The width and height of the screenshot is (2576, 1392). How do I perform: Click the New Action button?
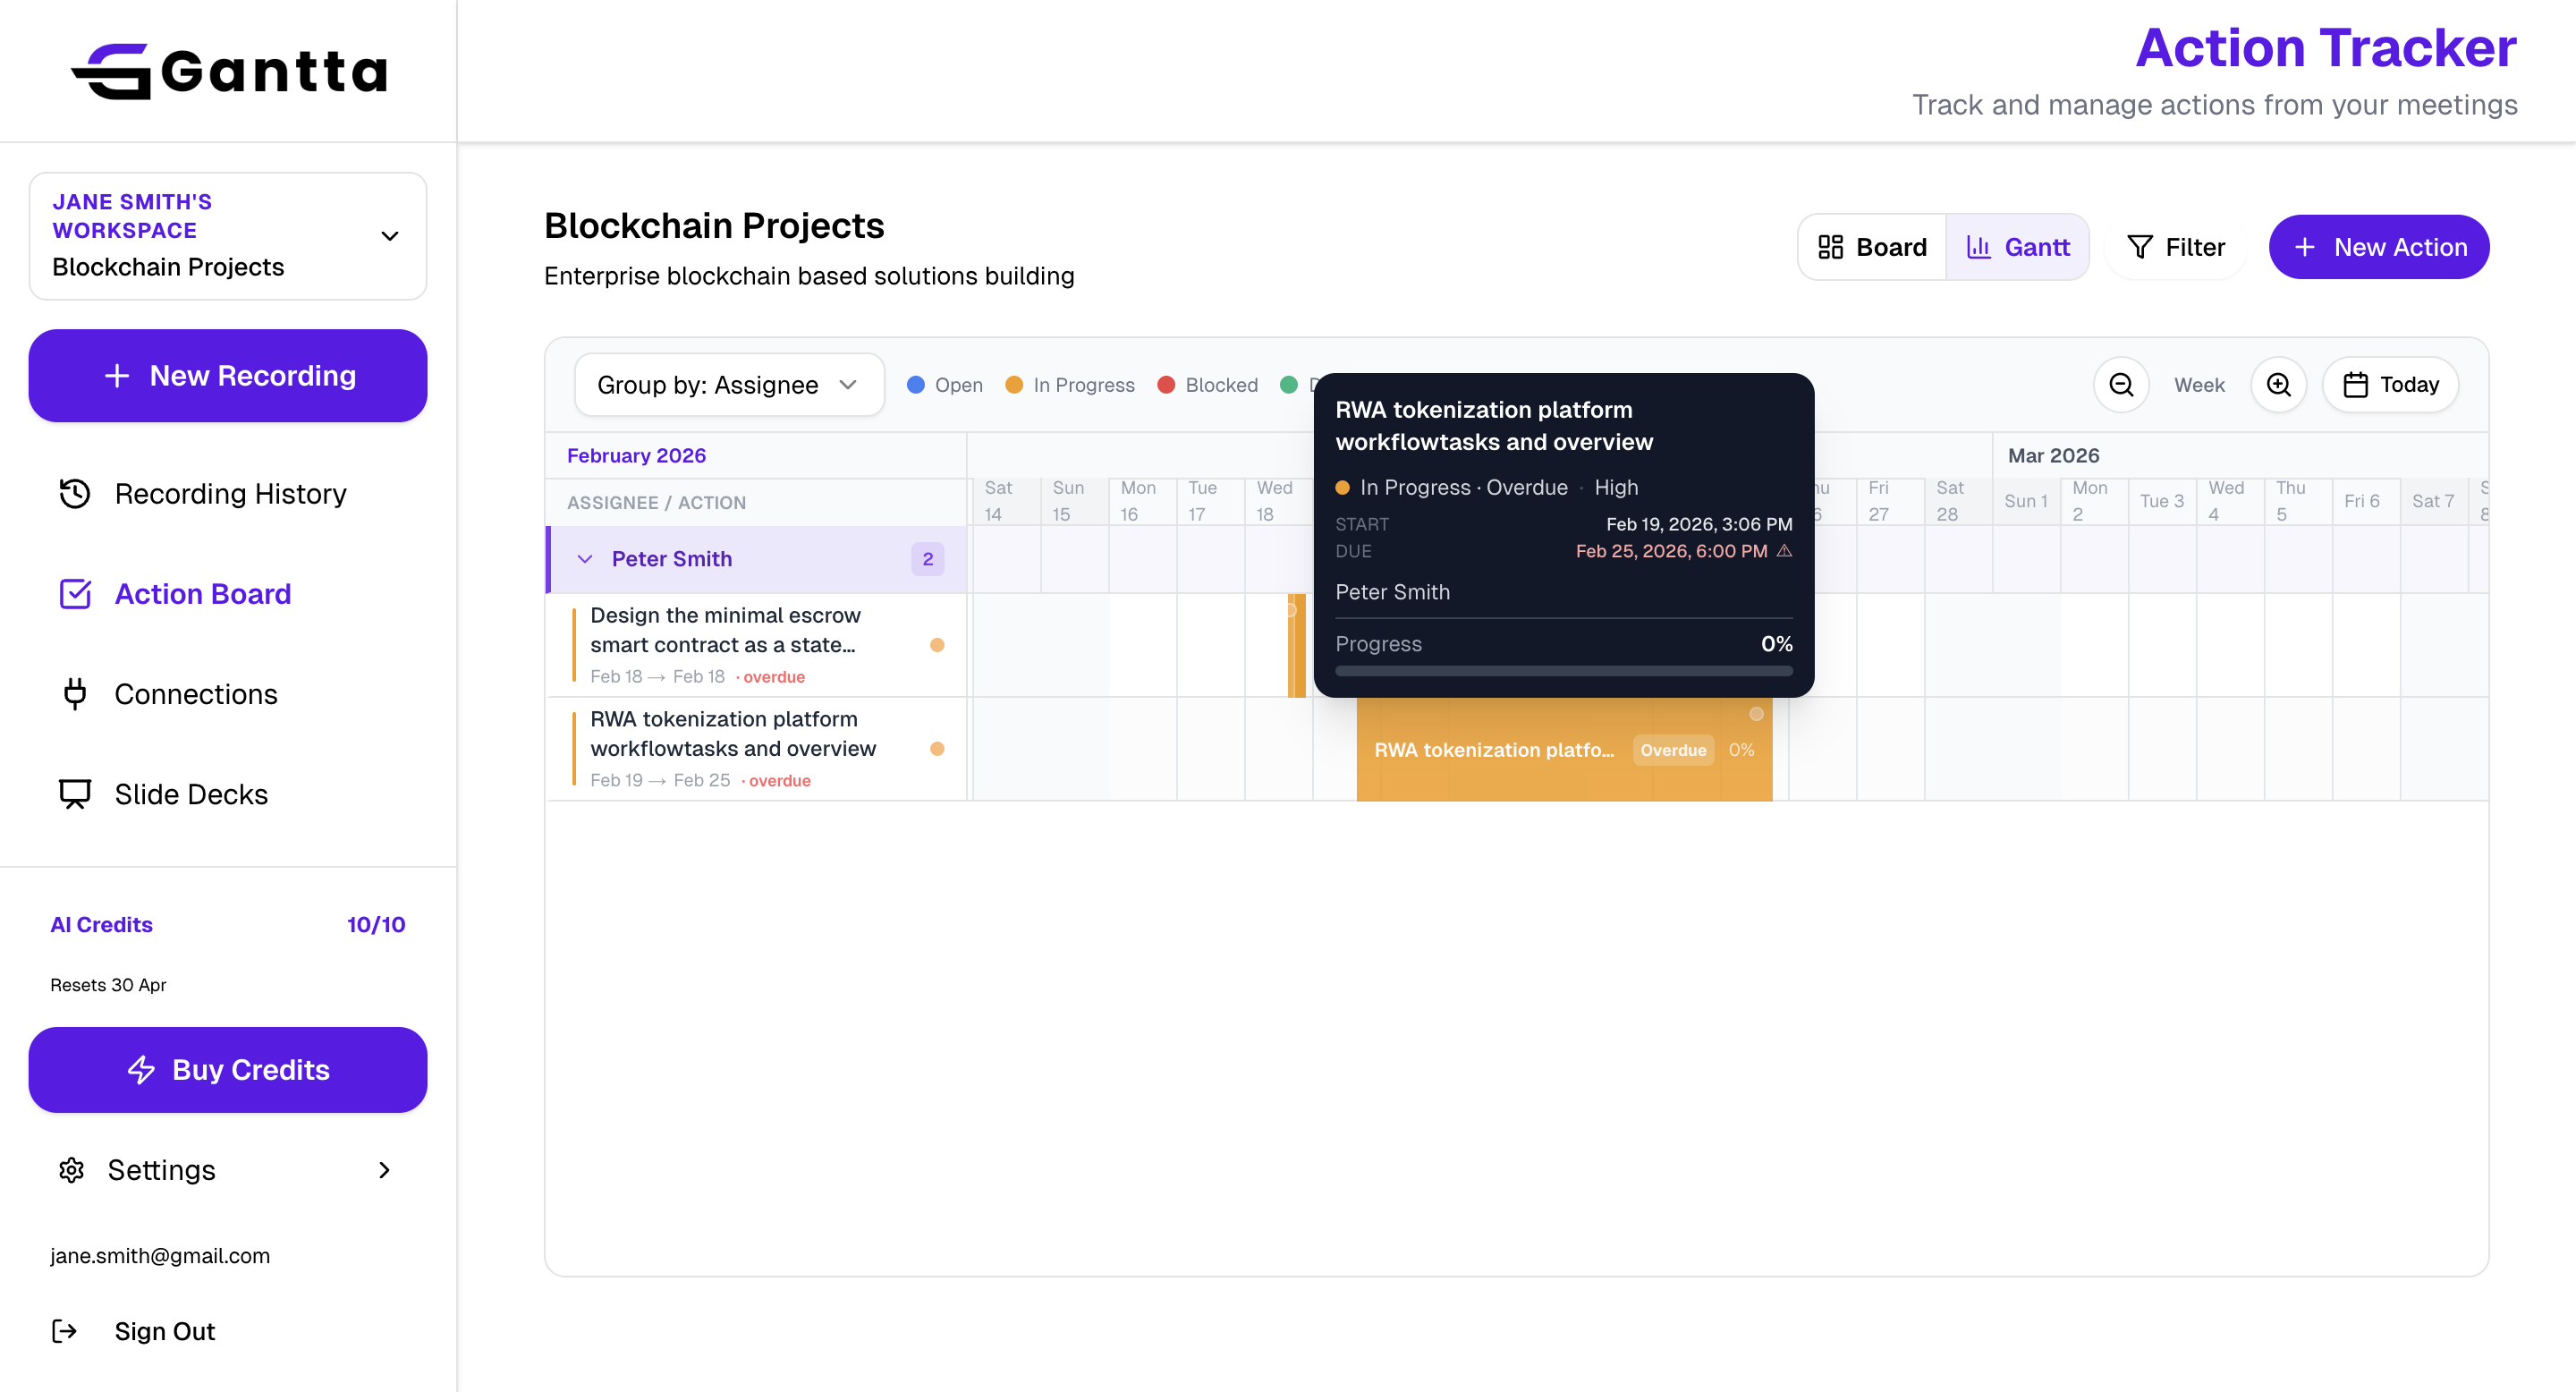2379,246
